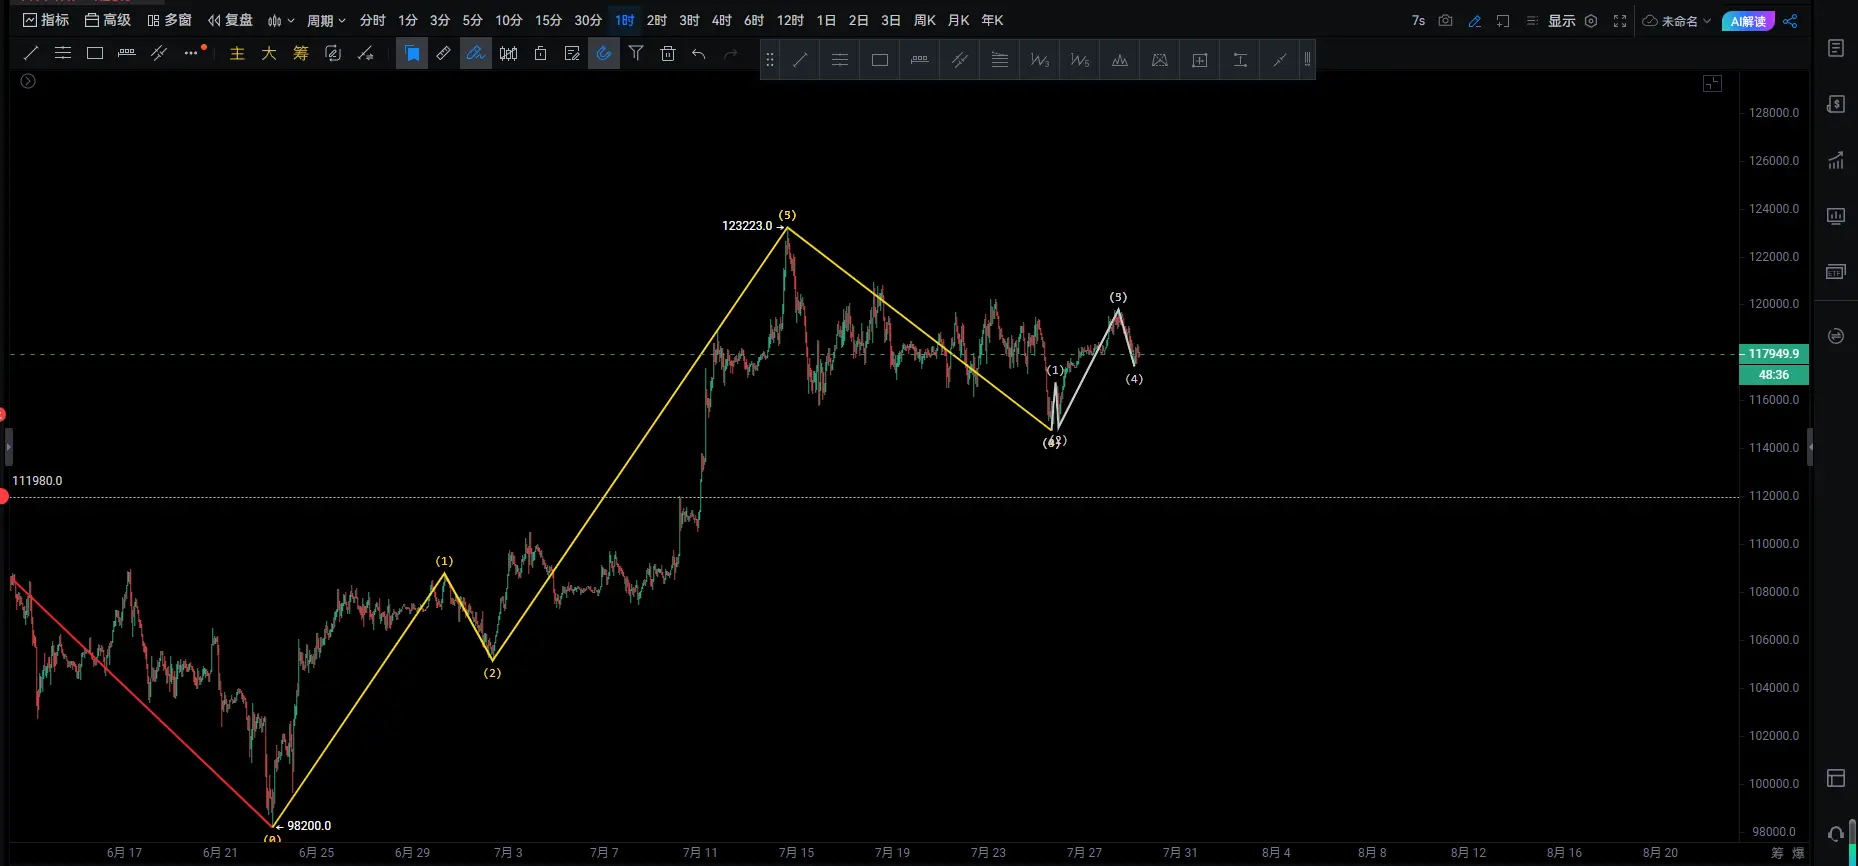1858x866 pixels.
Task: Select the three-wave W3 tool
Action: [x=1040, y=60]
